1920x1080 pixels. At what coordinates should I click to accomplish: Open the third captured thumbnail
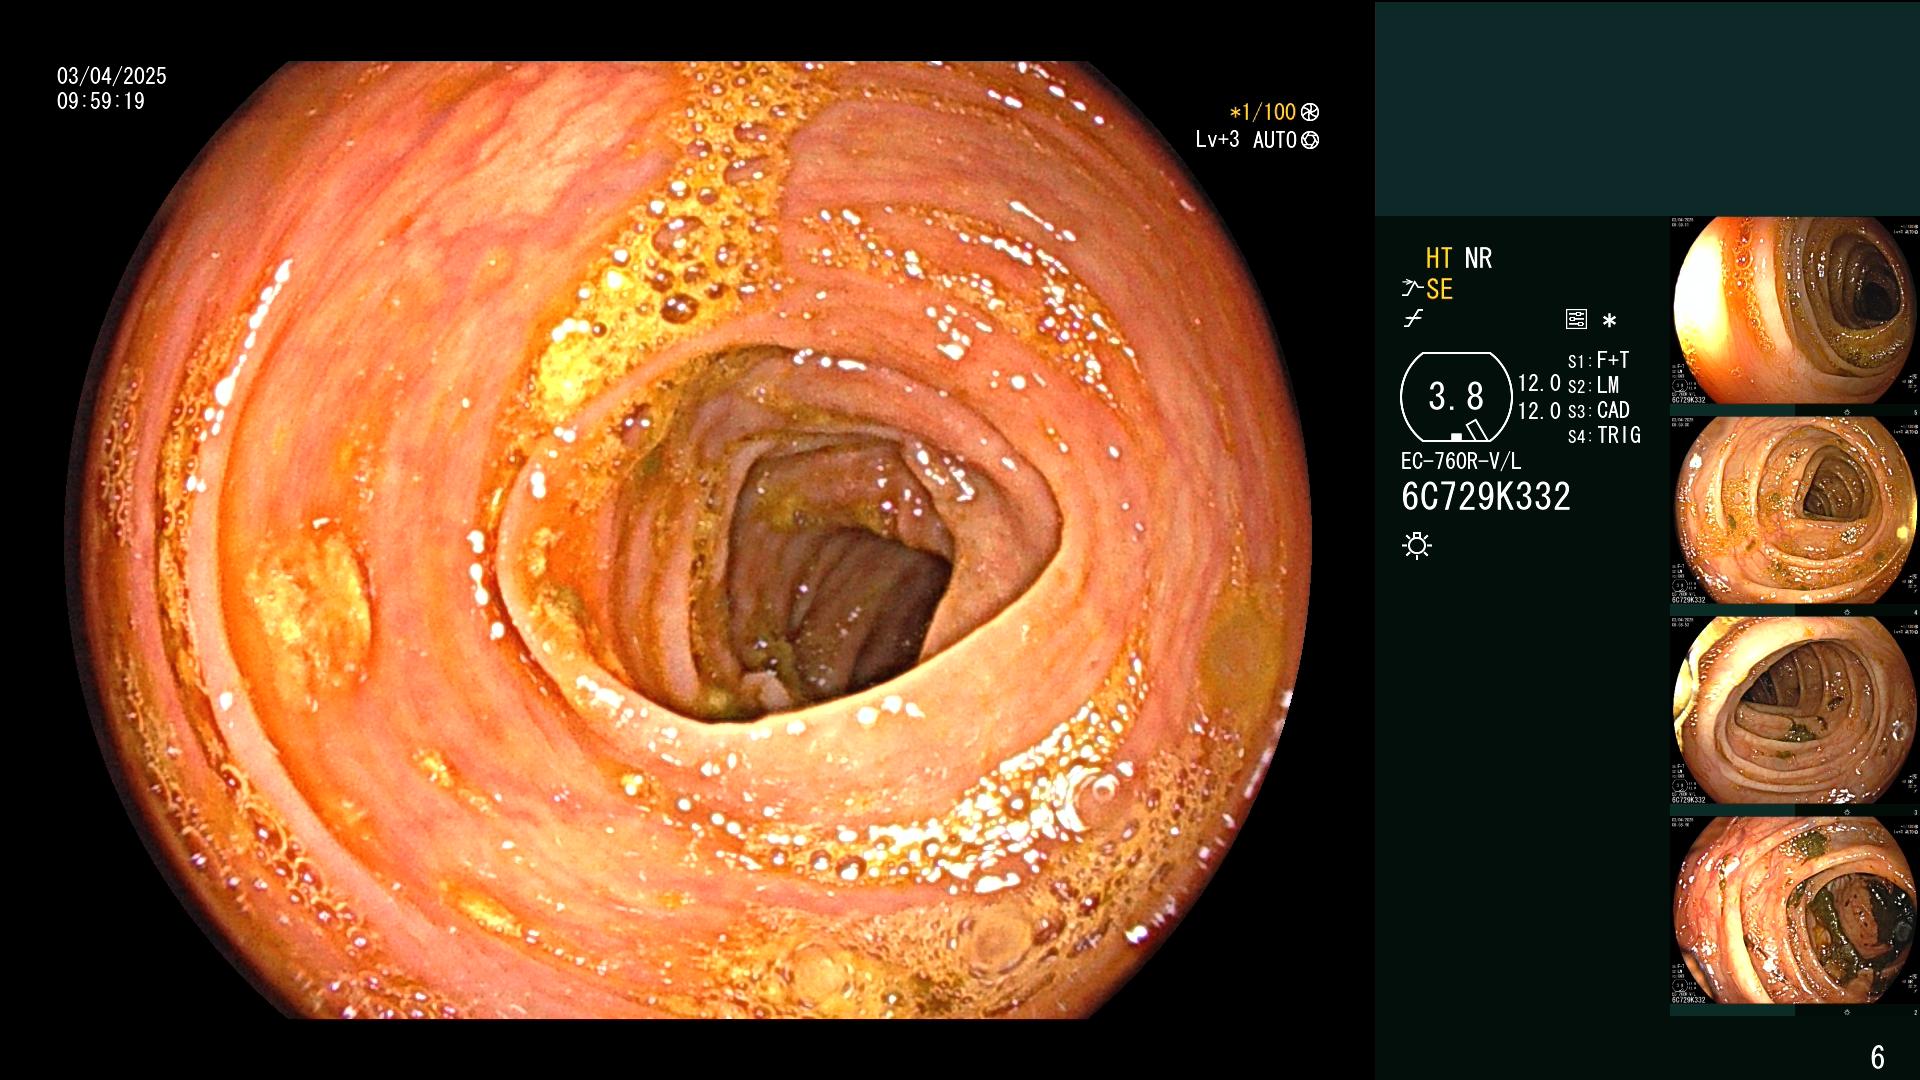[1795, 711]
